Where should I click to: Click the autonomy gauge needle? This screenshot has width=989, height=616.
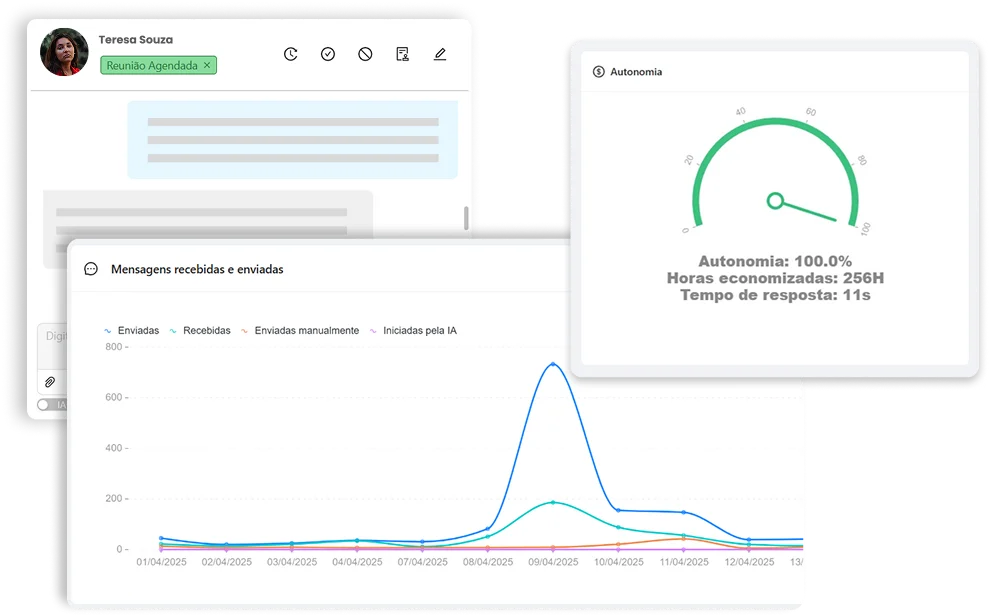(805, 210)
